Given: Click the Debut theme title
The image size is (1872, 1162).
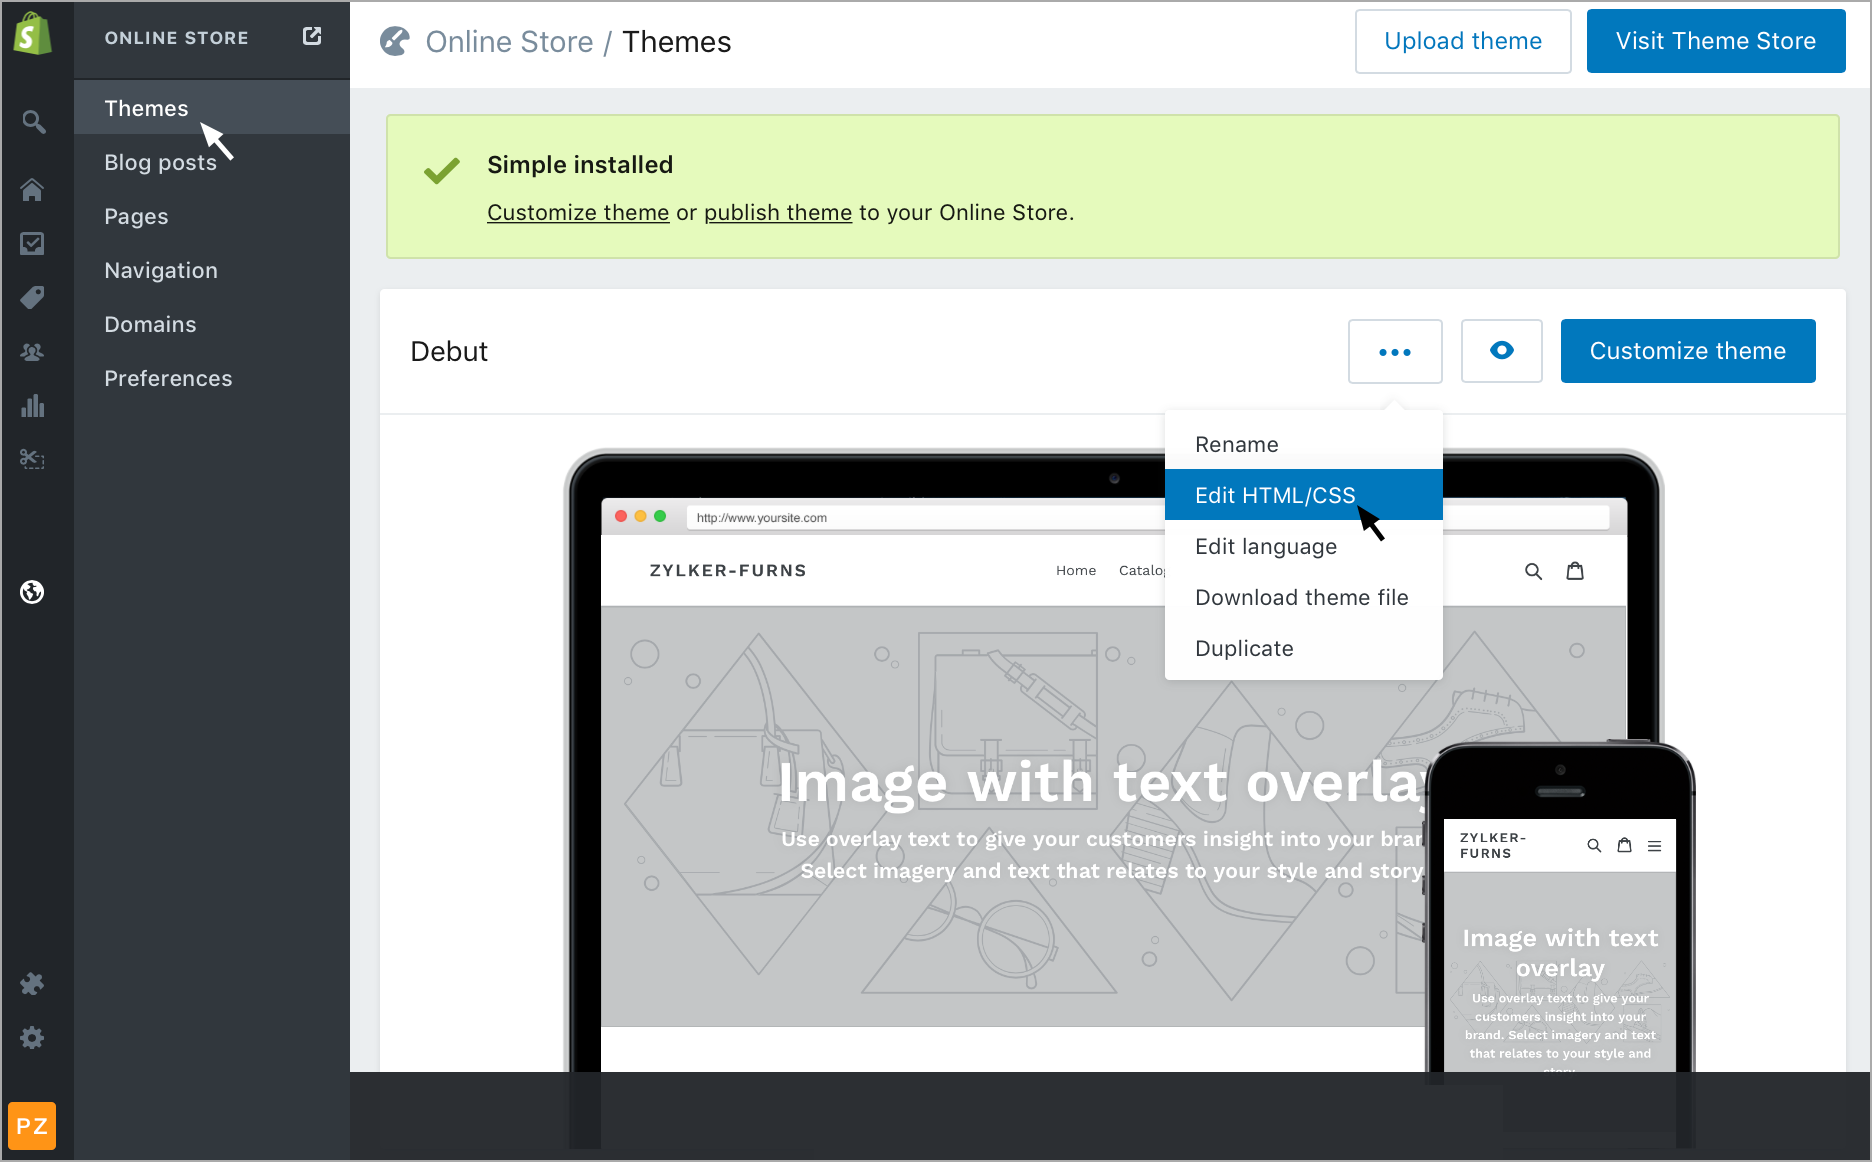Looking at the screenshot, I should tap(449, 352).
